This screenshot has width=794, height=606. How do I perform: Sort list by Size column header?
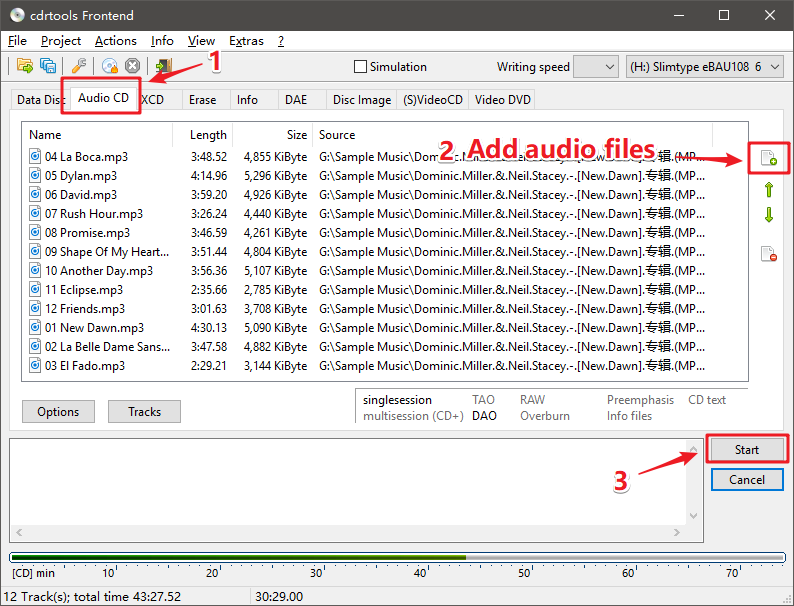(273, 135)
